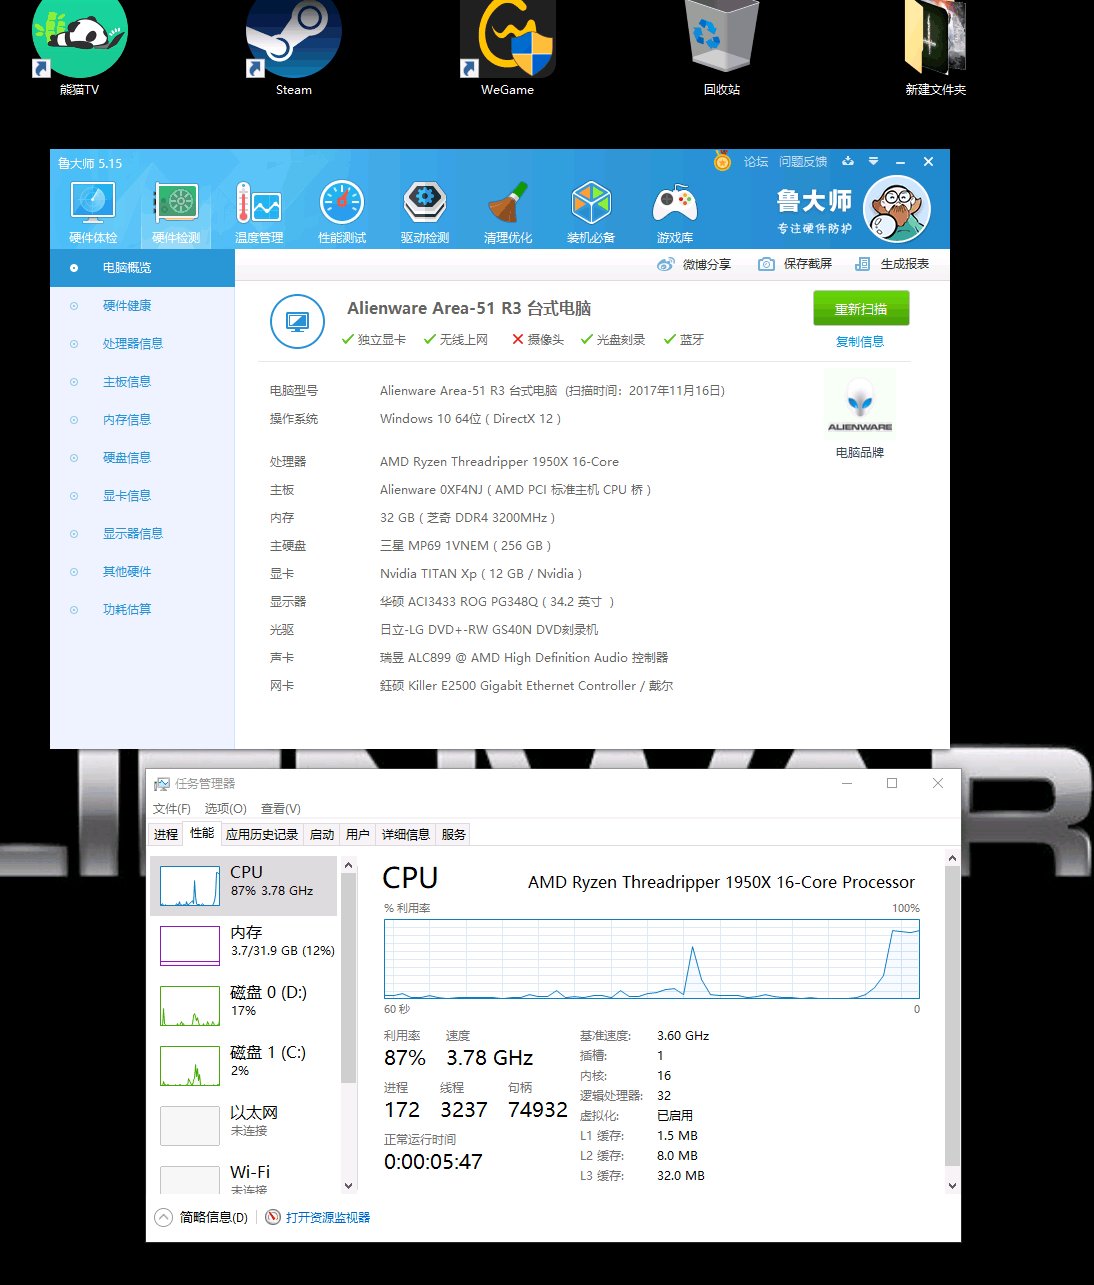This screenshot has width=1094, height=1285.
Task: Open the Ludashi title bar dropdown menu arrow
Action: (x=873, y=161)
